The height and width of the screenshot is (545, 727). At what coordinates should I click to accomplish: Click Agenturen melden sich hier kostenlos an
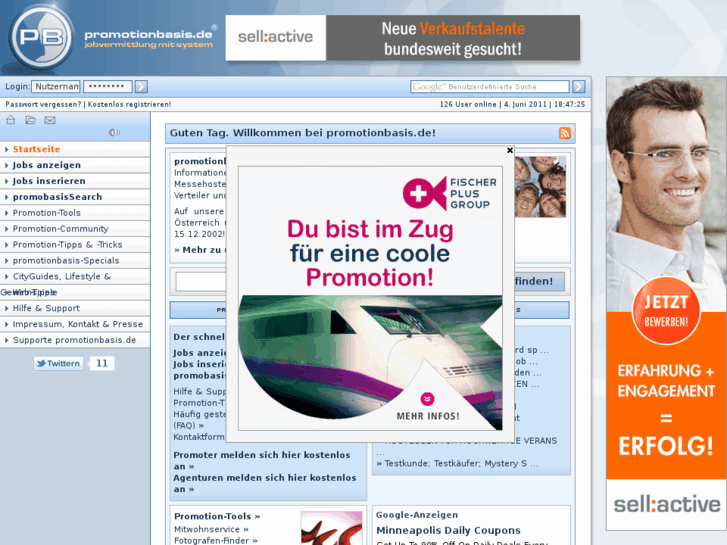265,483
